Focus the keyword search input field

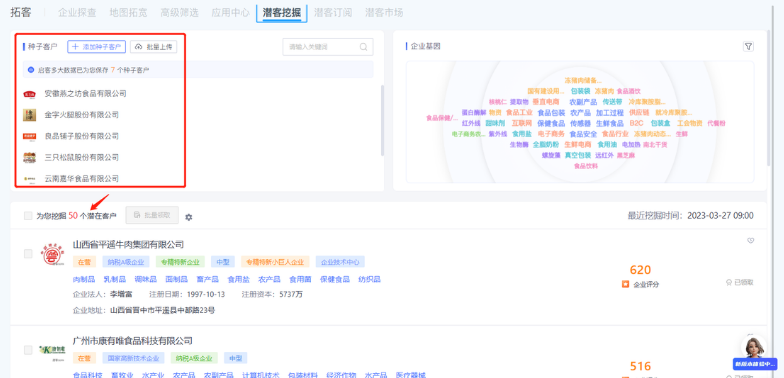328,47
